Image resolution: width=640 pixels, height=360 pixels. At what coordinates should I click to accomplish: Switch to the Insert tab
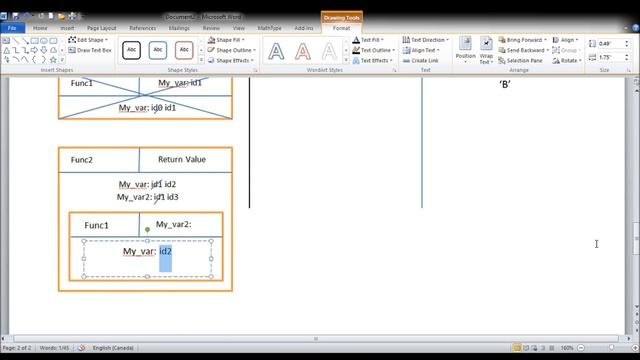point(67,28)
